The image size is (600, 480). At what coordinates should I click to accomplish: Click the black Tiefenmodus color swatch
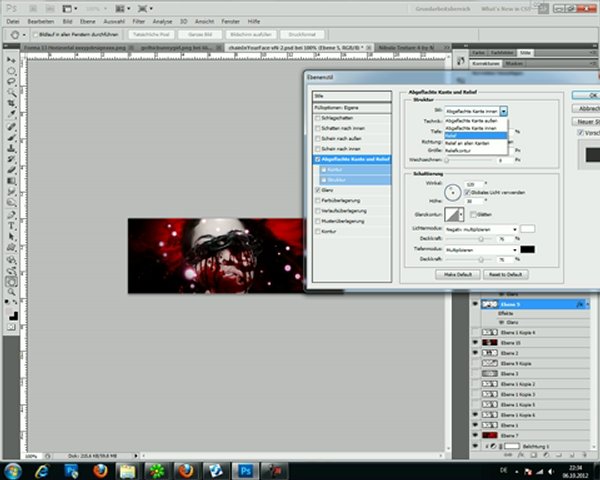point(528,248)
